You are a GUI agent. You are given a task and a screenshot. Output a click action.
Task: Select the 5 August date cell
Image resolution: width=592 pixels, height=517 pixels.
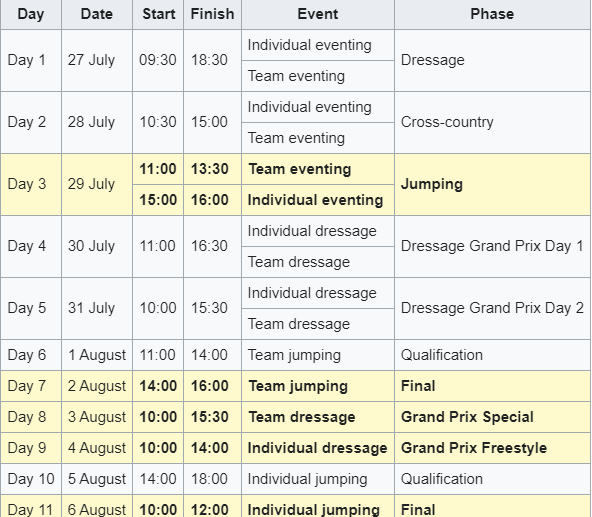tap(97, 479)
